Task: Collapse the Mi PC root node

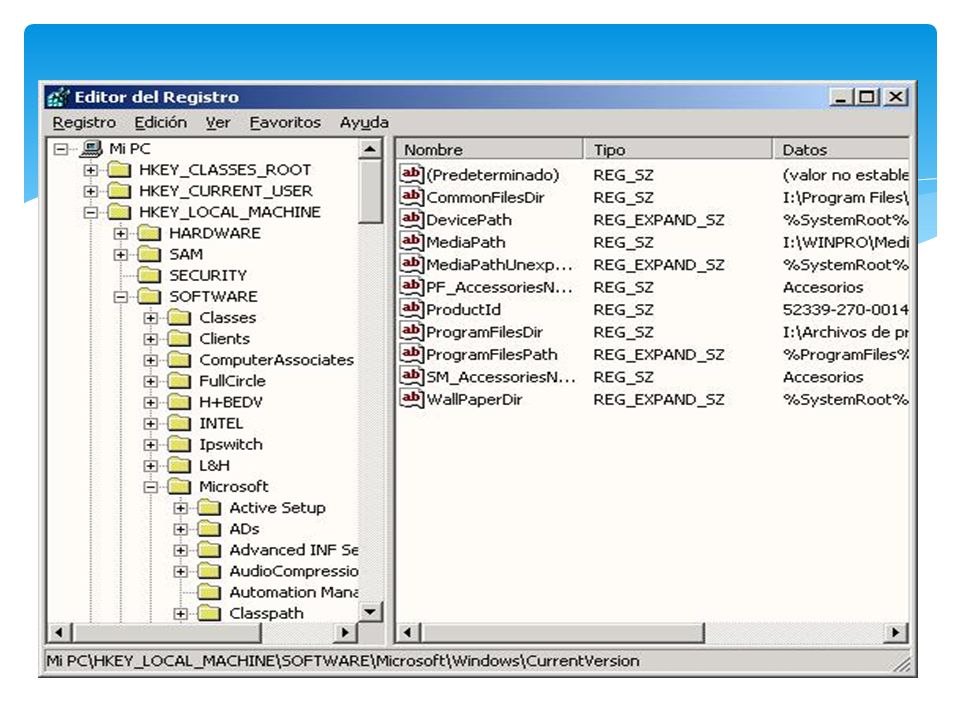Action: pyautogui.click(x=61, y=149)
